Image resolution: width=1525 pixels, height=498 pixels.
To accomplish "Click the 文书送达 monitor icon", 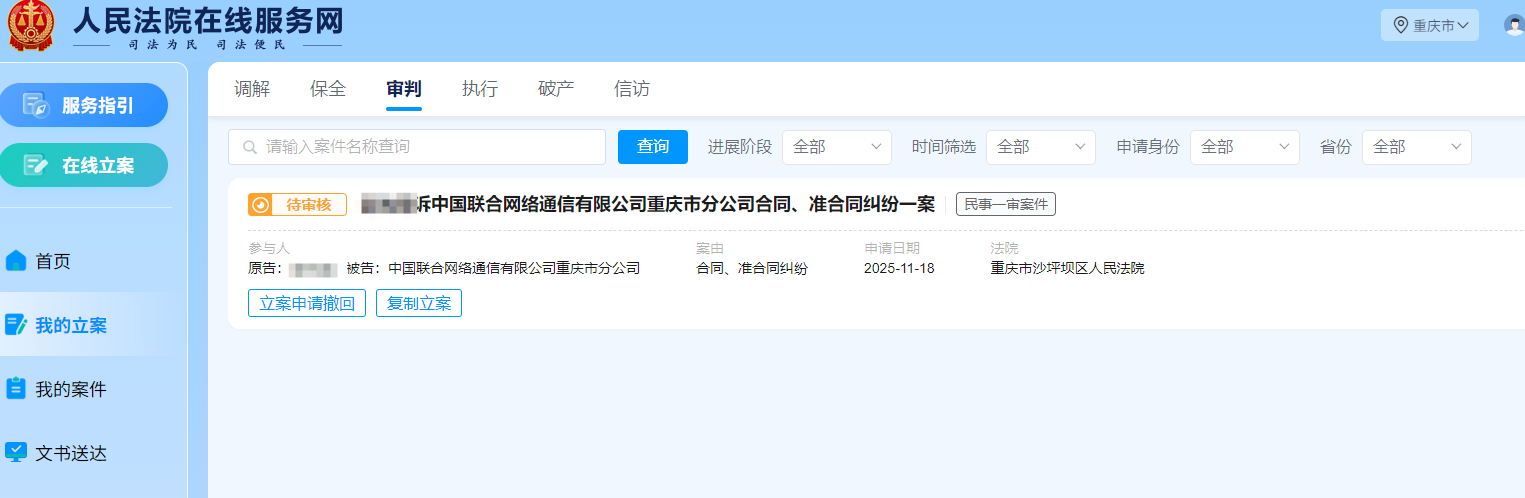I will click(16, 453).
